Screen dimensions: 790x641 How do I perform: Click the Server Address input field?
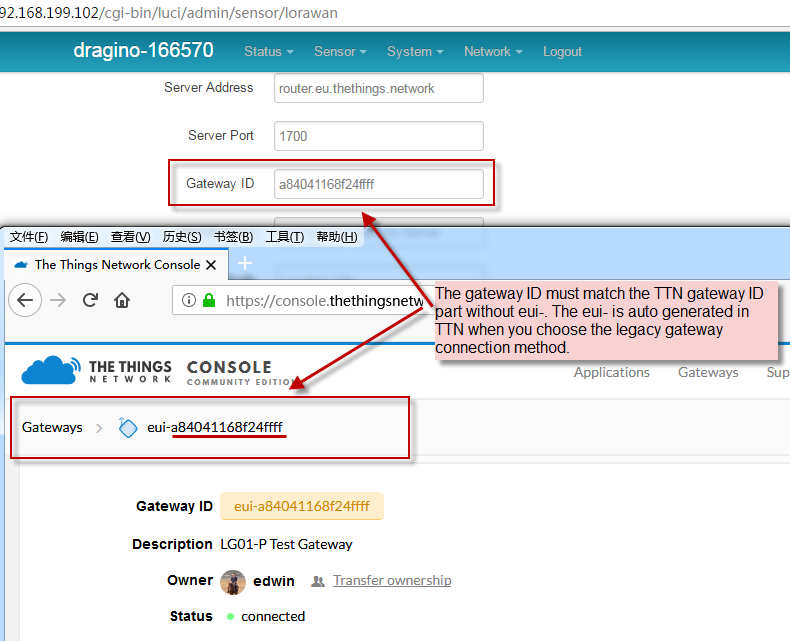pyautogui.click(x=379, y=88)
